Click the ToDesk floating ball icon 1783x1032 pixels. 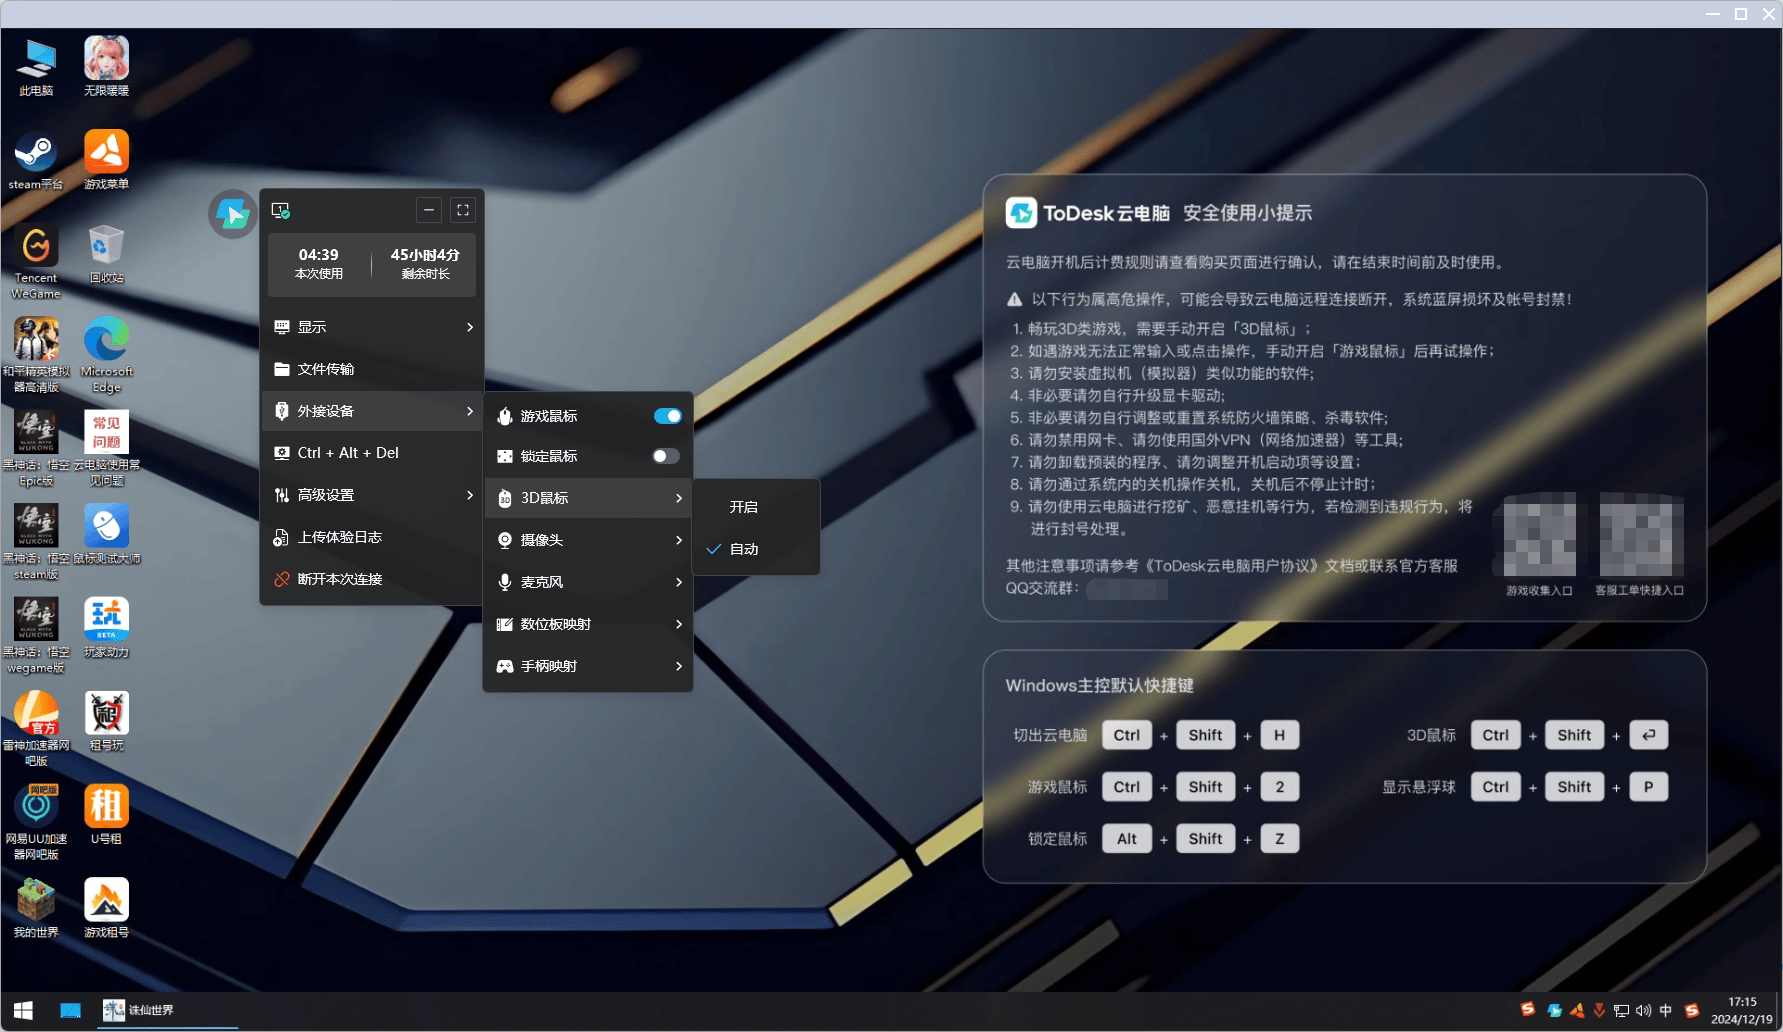click(233, 214)
